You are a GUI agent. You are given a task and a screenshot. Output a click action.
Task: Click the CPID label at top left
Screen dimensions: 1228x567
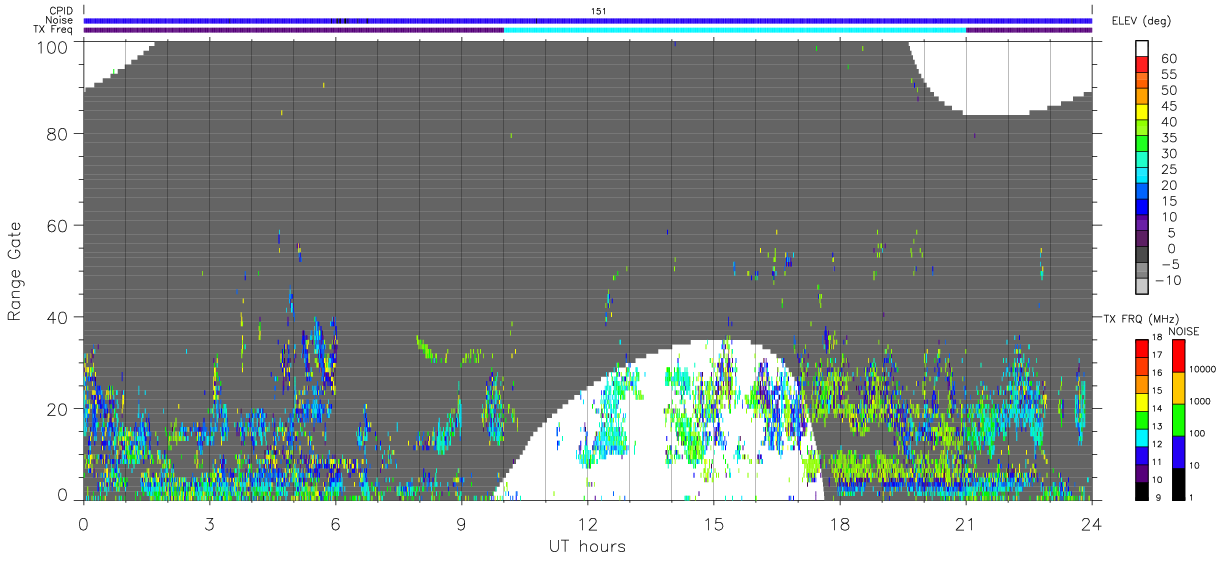click(61, 11)
